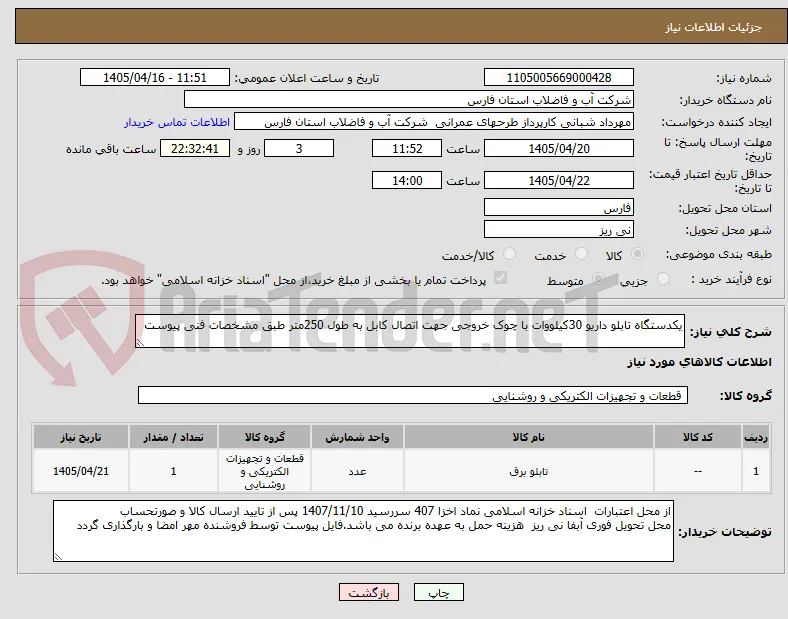Screen dimensions: 788x619
Task: Select the کالا/خدمت radio button
Action: coord(510,254)
